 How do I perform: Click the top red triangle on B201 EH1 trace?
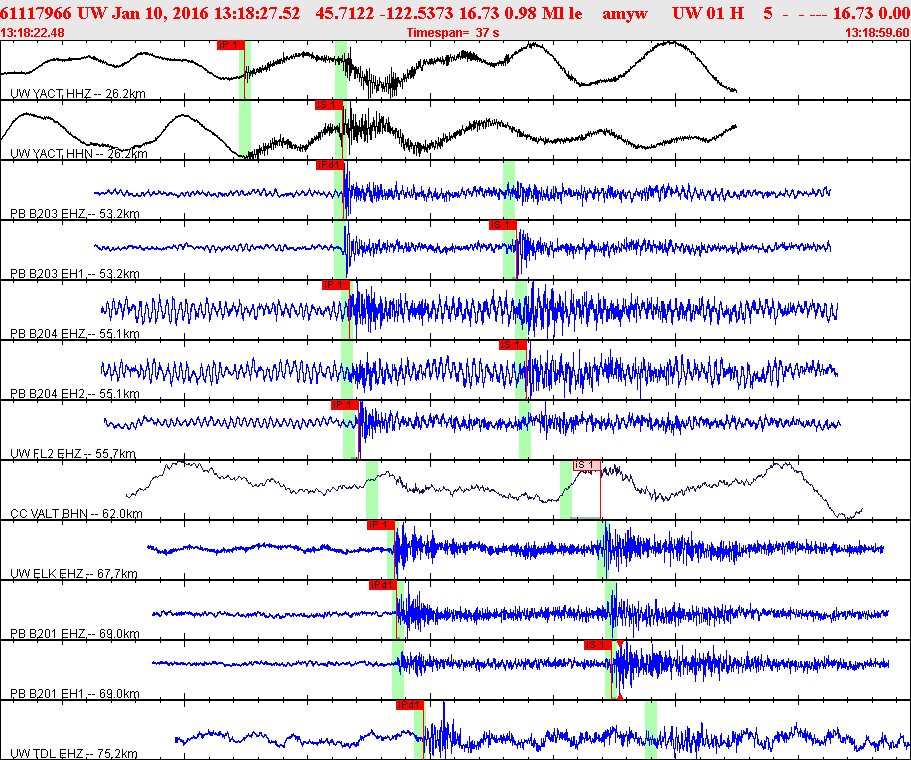tap(620, 644)
